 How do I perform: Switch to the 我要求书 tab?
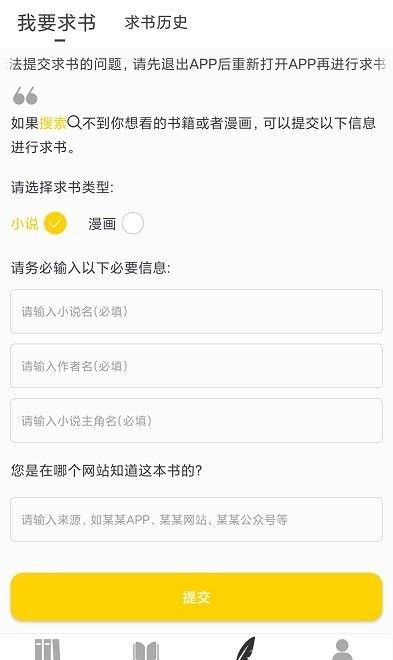point(57,23)
